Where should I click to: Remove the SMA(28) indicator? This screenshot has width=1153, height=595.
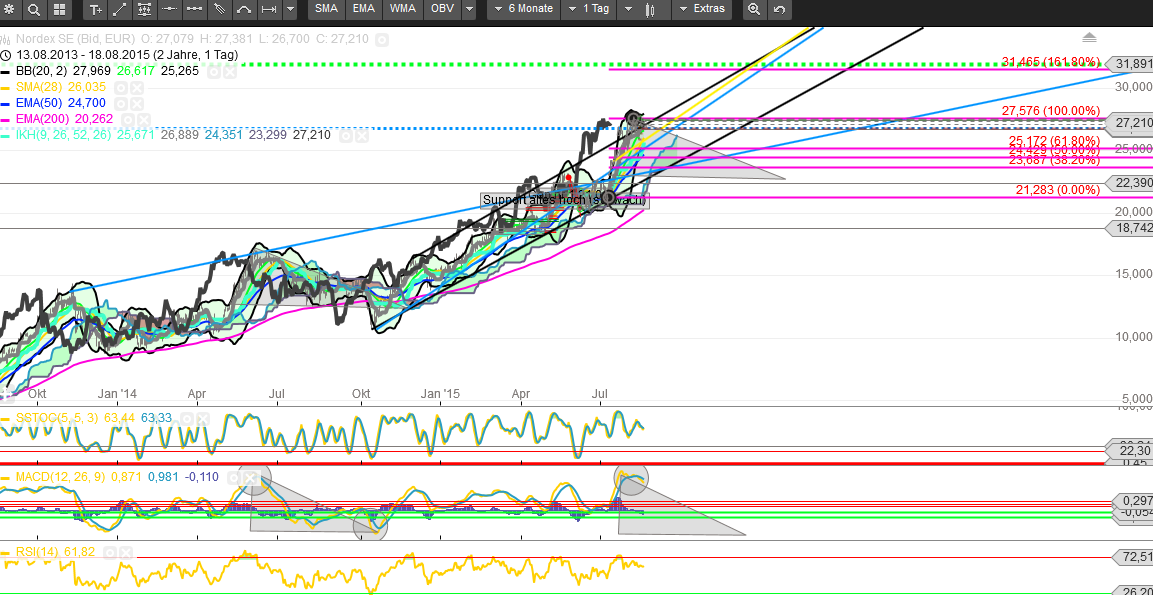pos(137,88)
